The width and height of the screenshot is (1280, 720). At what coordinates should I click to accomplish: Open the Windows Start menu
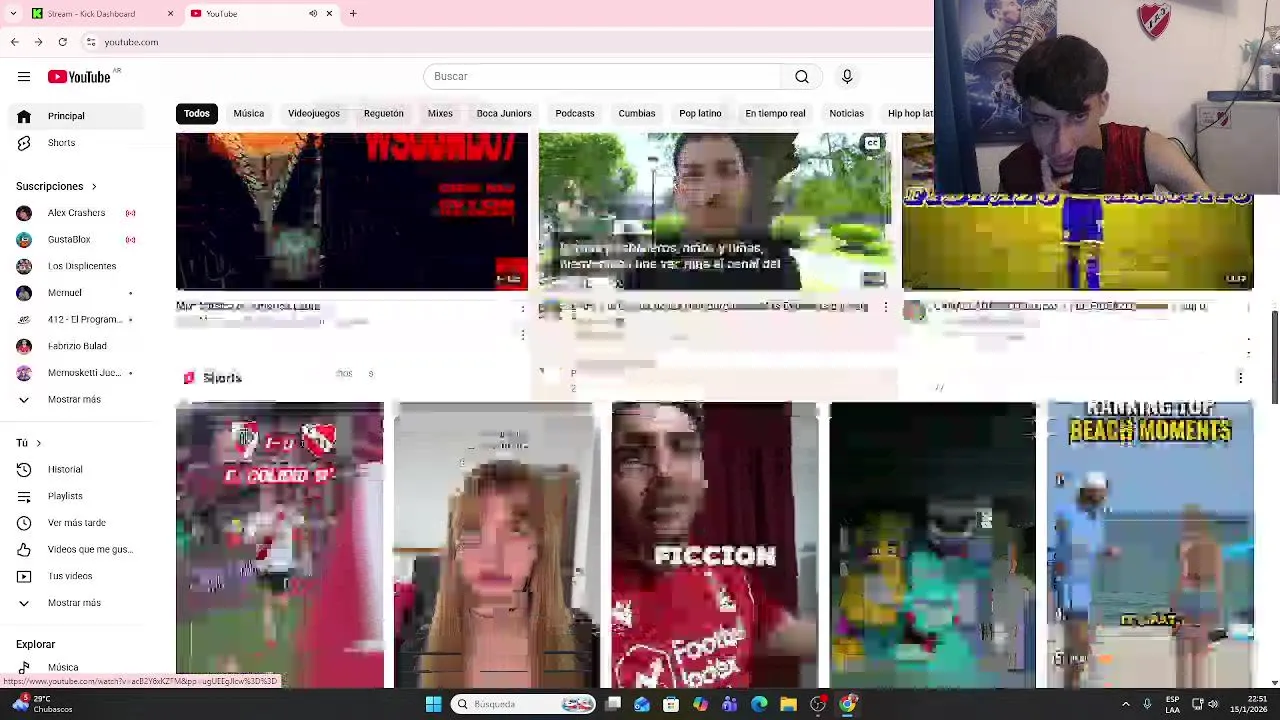click(433, 704)
